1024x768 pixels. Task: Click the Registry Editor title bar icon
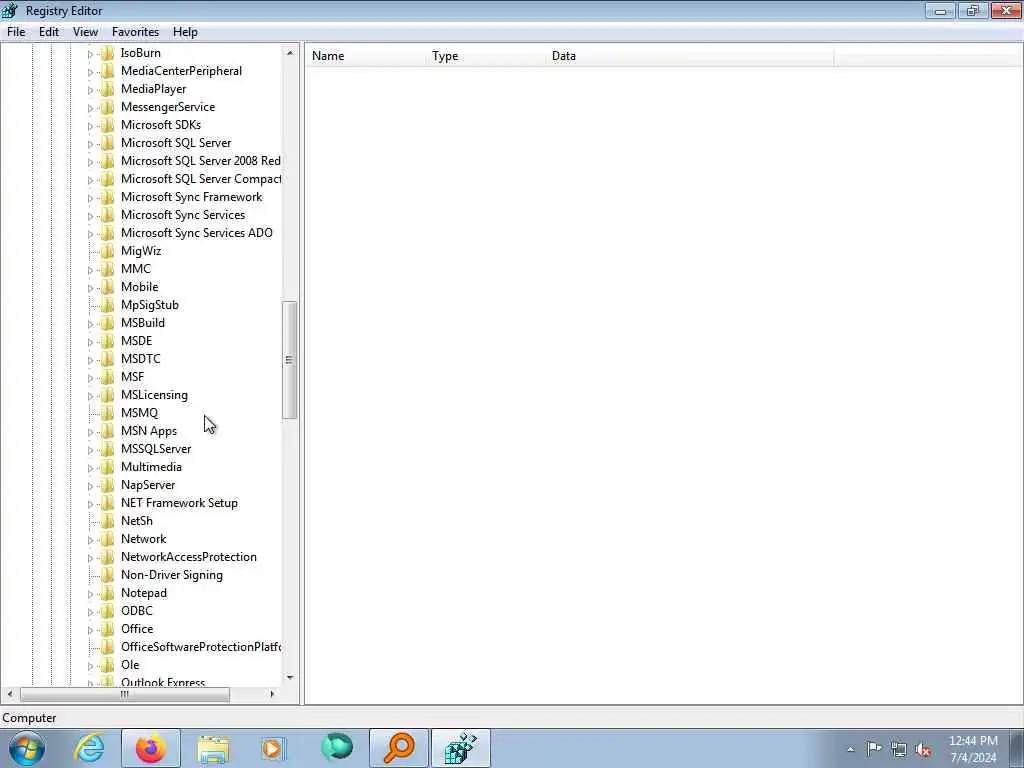[x=10, y=10]
